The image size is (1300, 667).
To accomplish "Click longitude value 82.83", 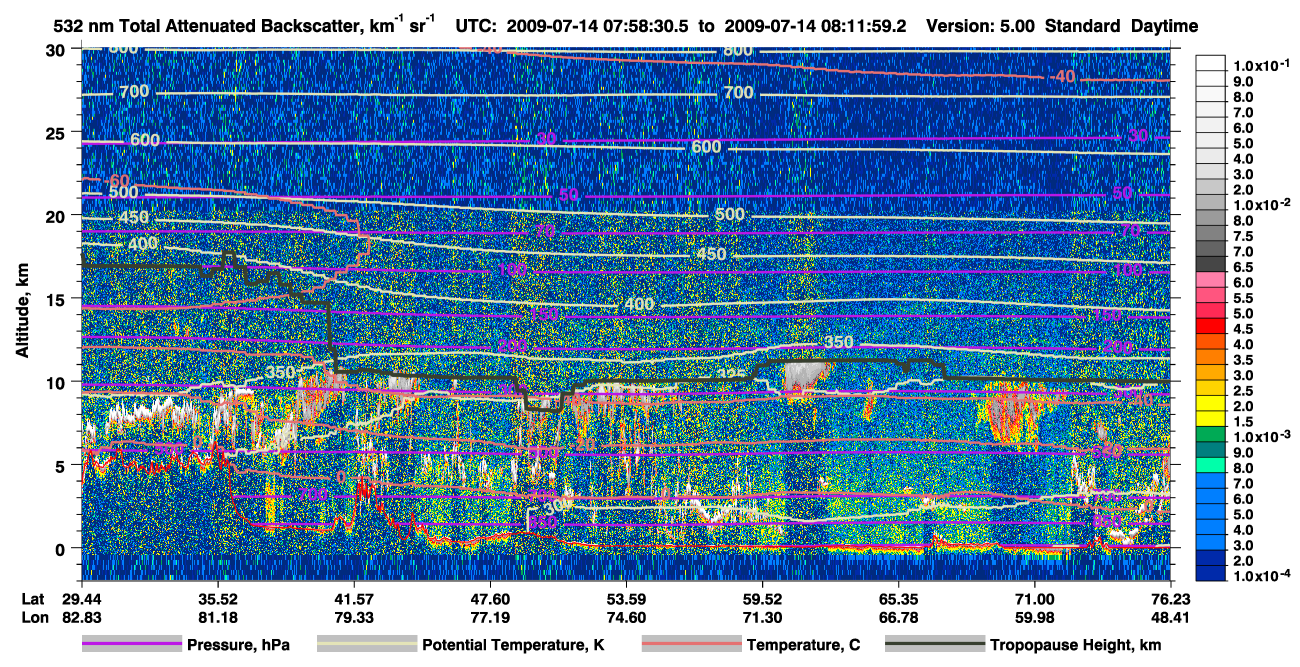I will [x=81, y=617].
